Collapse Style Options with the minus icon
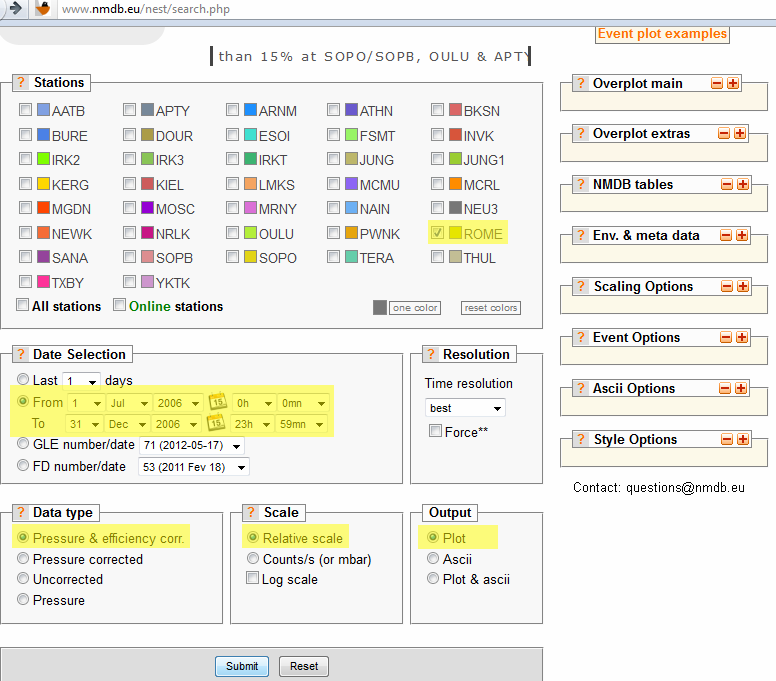The height and width of the screenshot is (681, 776). pos(727,439)
